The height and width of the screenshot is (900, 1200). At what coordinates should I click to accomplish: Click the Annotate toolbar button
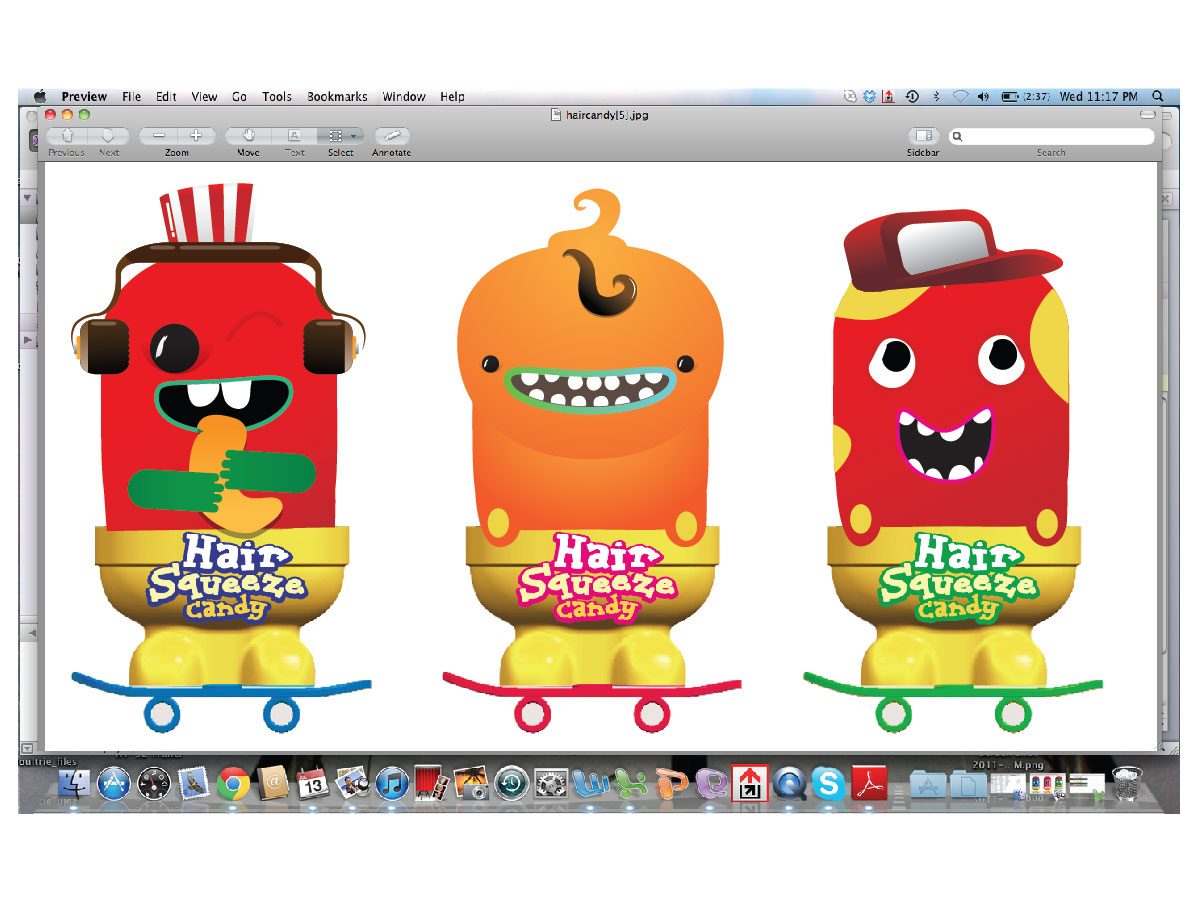coord(391,135)
